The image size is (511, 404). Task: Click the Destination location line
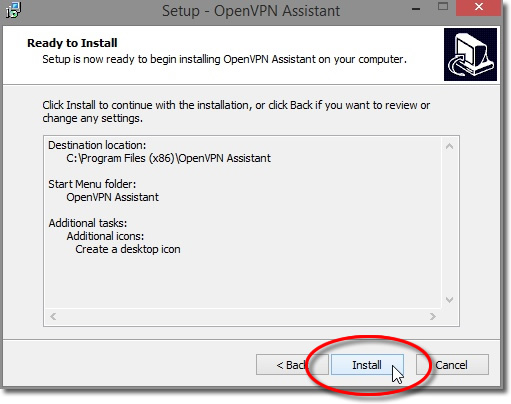(97, 145)
